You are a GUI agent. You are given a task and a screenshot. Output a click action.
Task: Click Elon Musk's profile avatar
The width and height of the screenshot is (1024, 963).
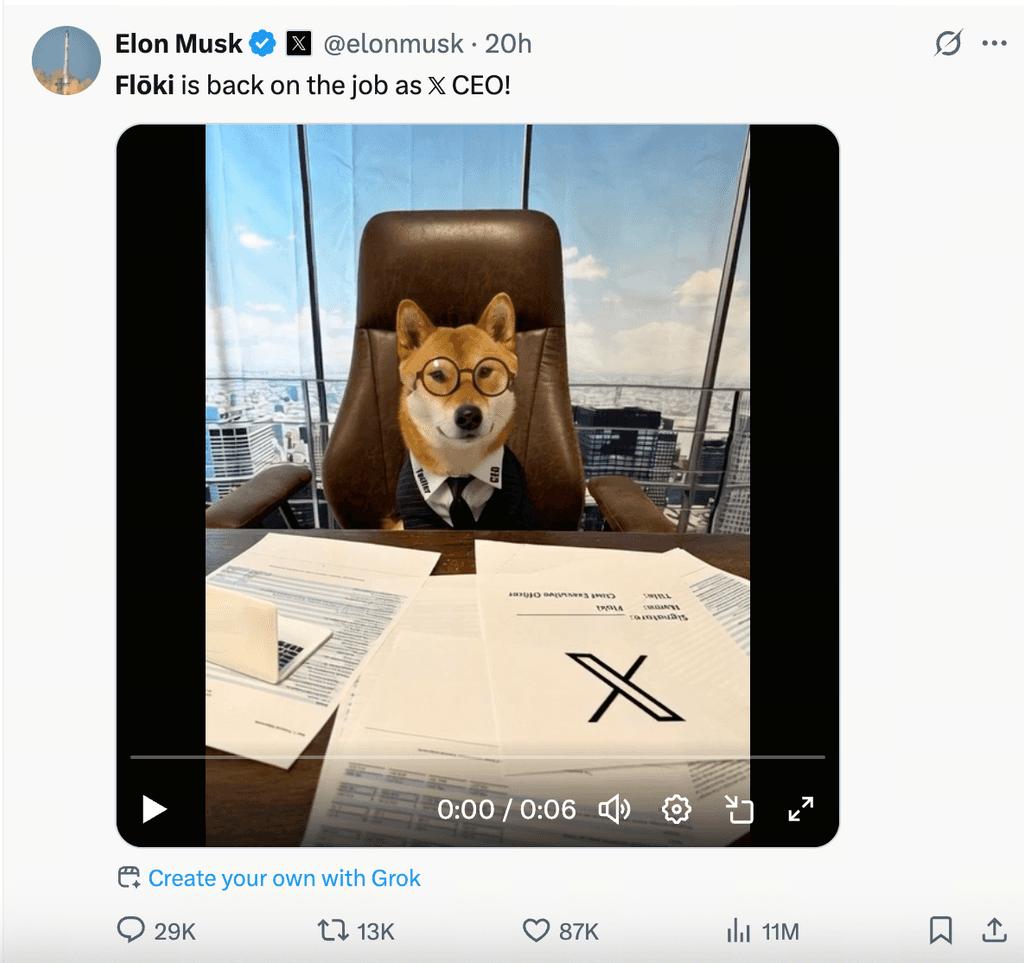[67, 60]
